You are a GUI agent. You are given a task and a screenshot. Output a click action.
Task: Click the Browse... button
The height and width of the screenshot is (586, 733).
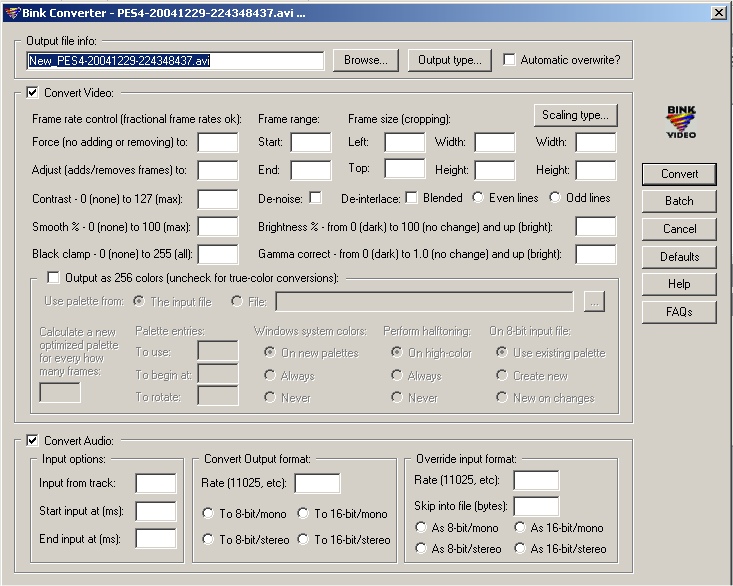(366, 60)
